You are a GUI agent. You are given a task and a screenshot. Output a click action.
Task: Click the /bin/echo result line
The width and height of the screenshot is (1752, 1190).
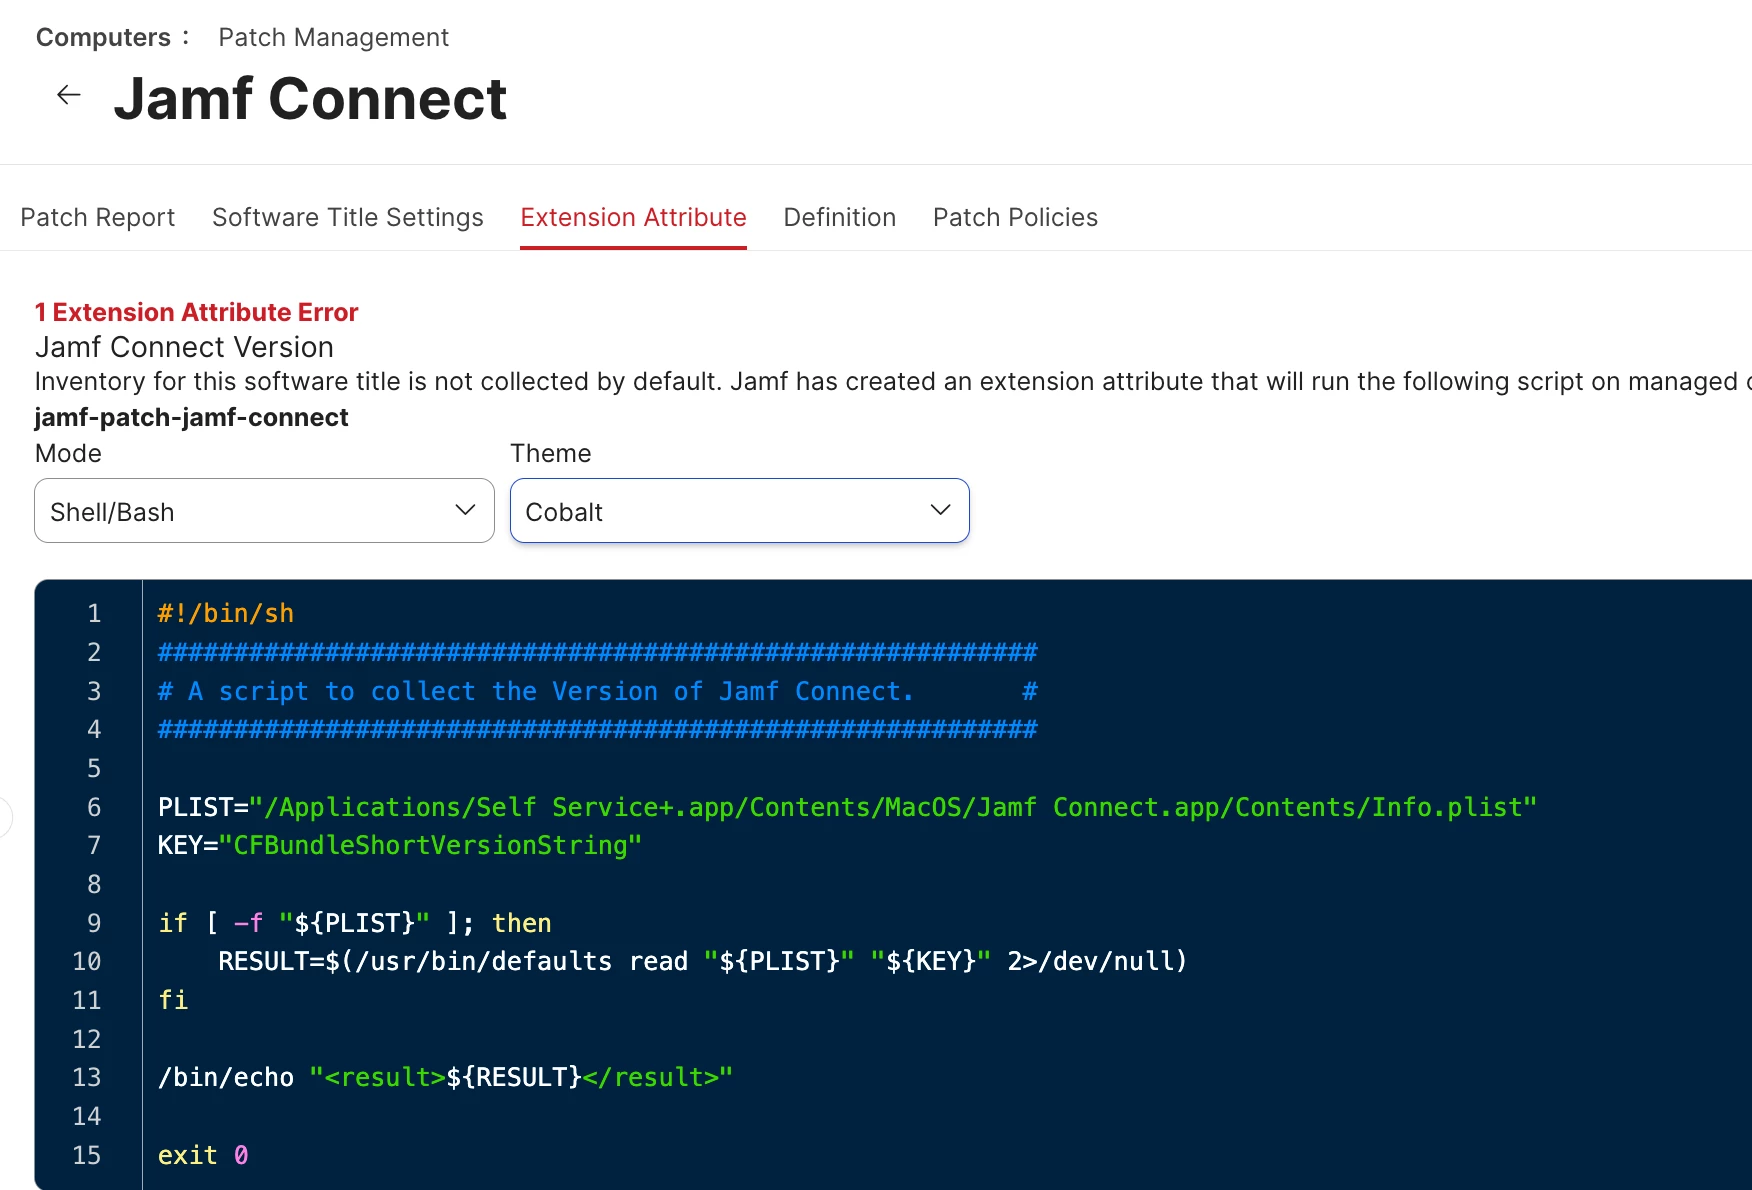tap(445, 1078)
